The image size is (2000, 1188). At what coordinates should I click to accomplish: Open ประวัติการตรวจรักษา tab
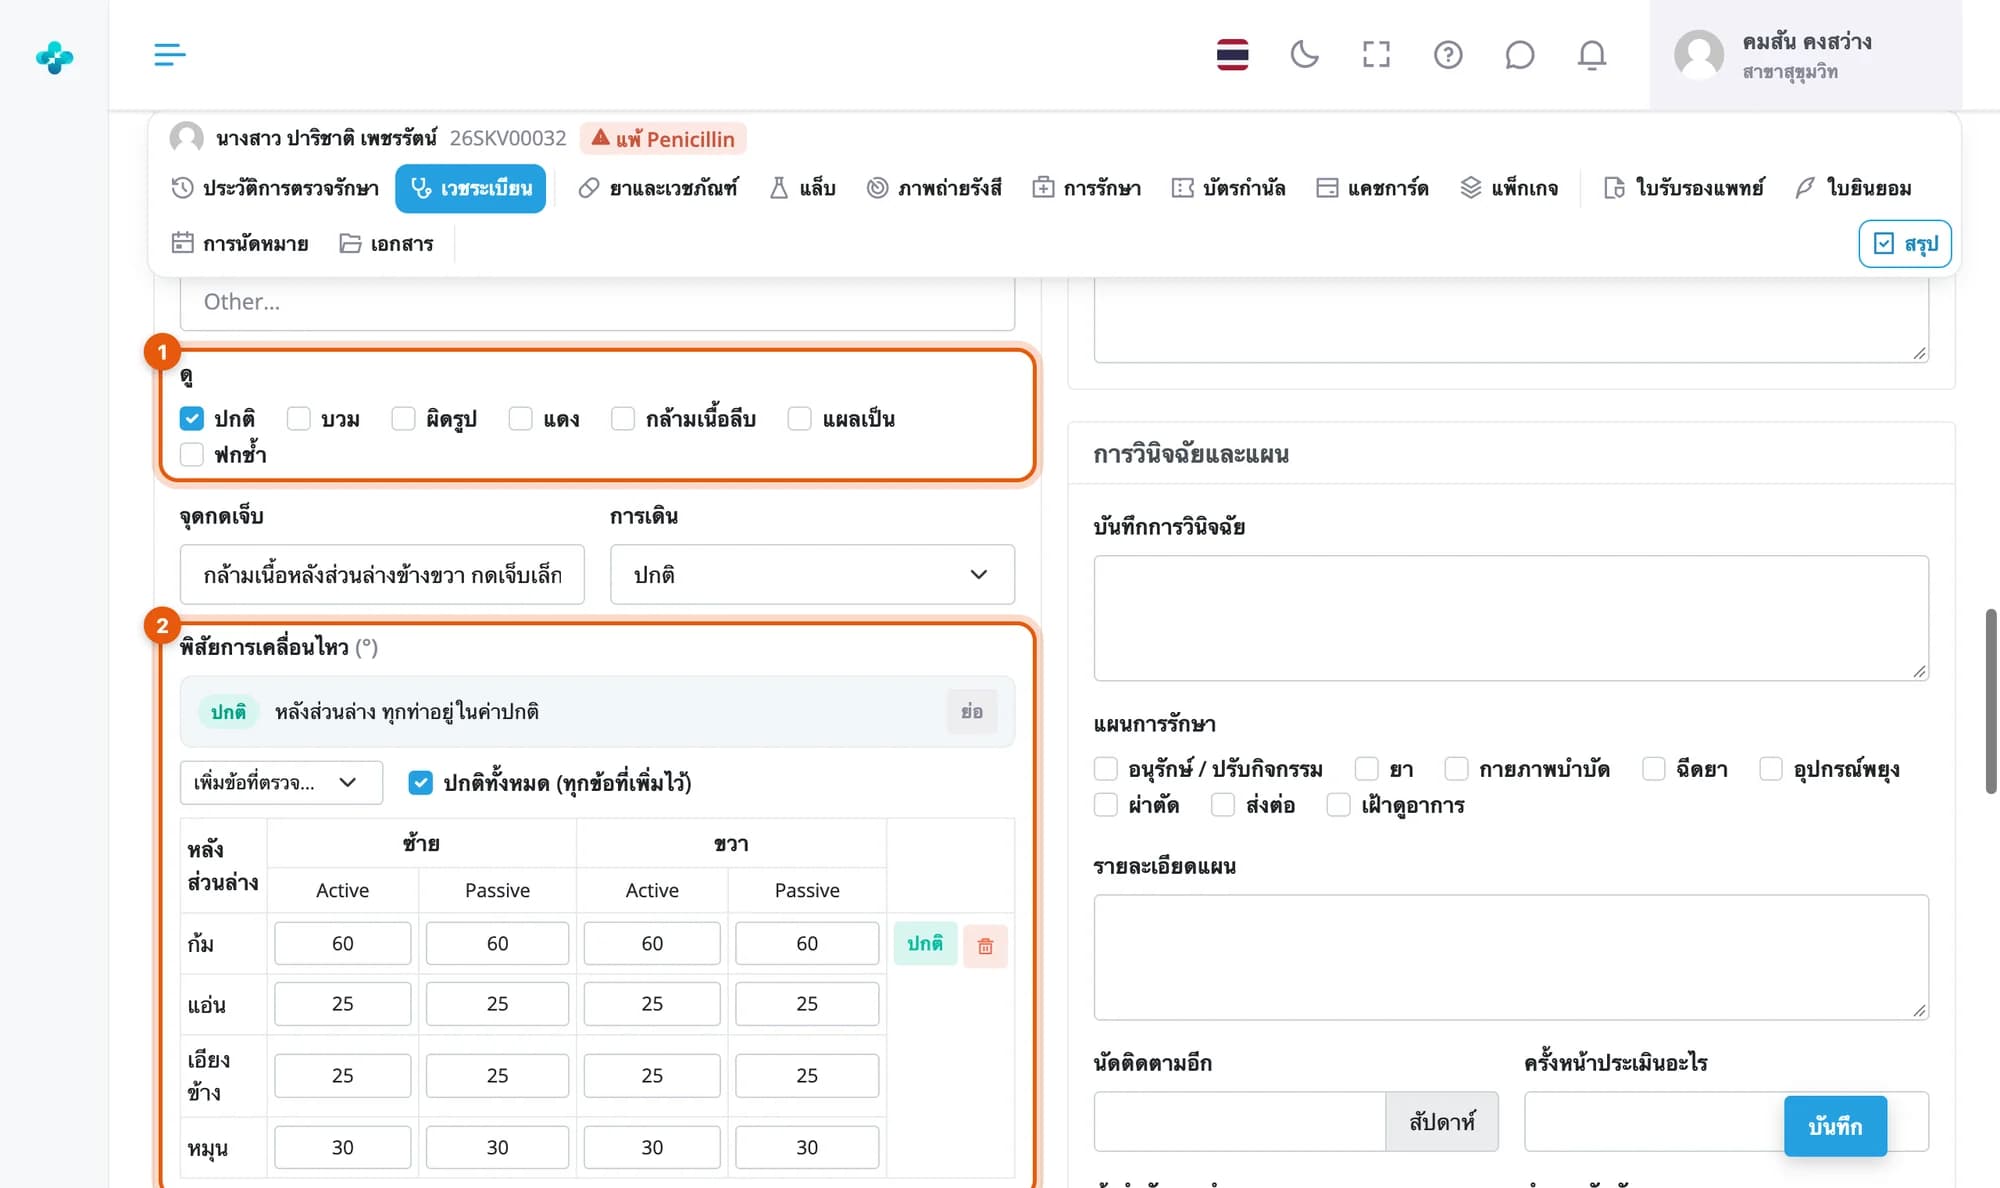(x=275, y=188)
